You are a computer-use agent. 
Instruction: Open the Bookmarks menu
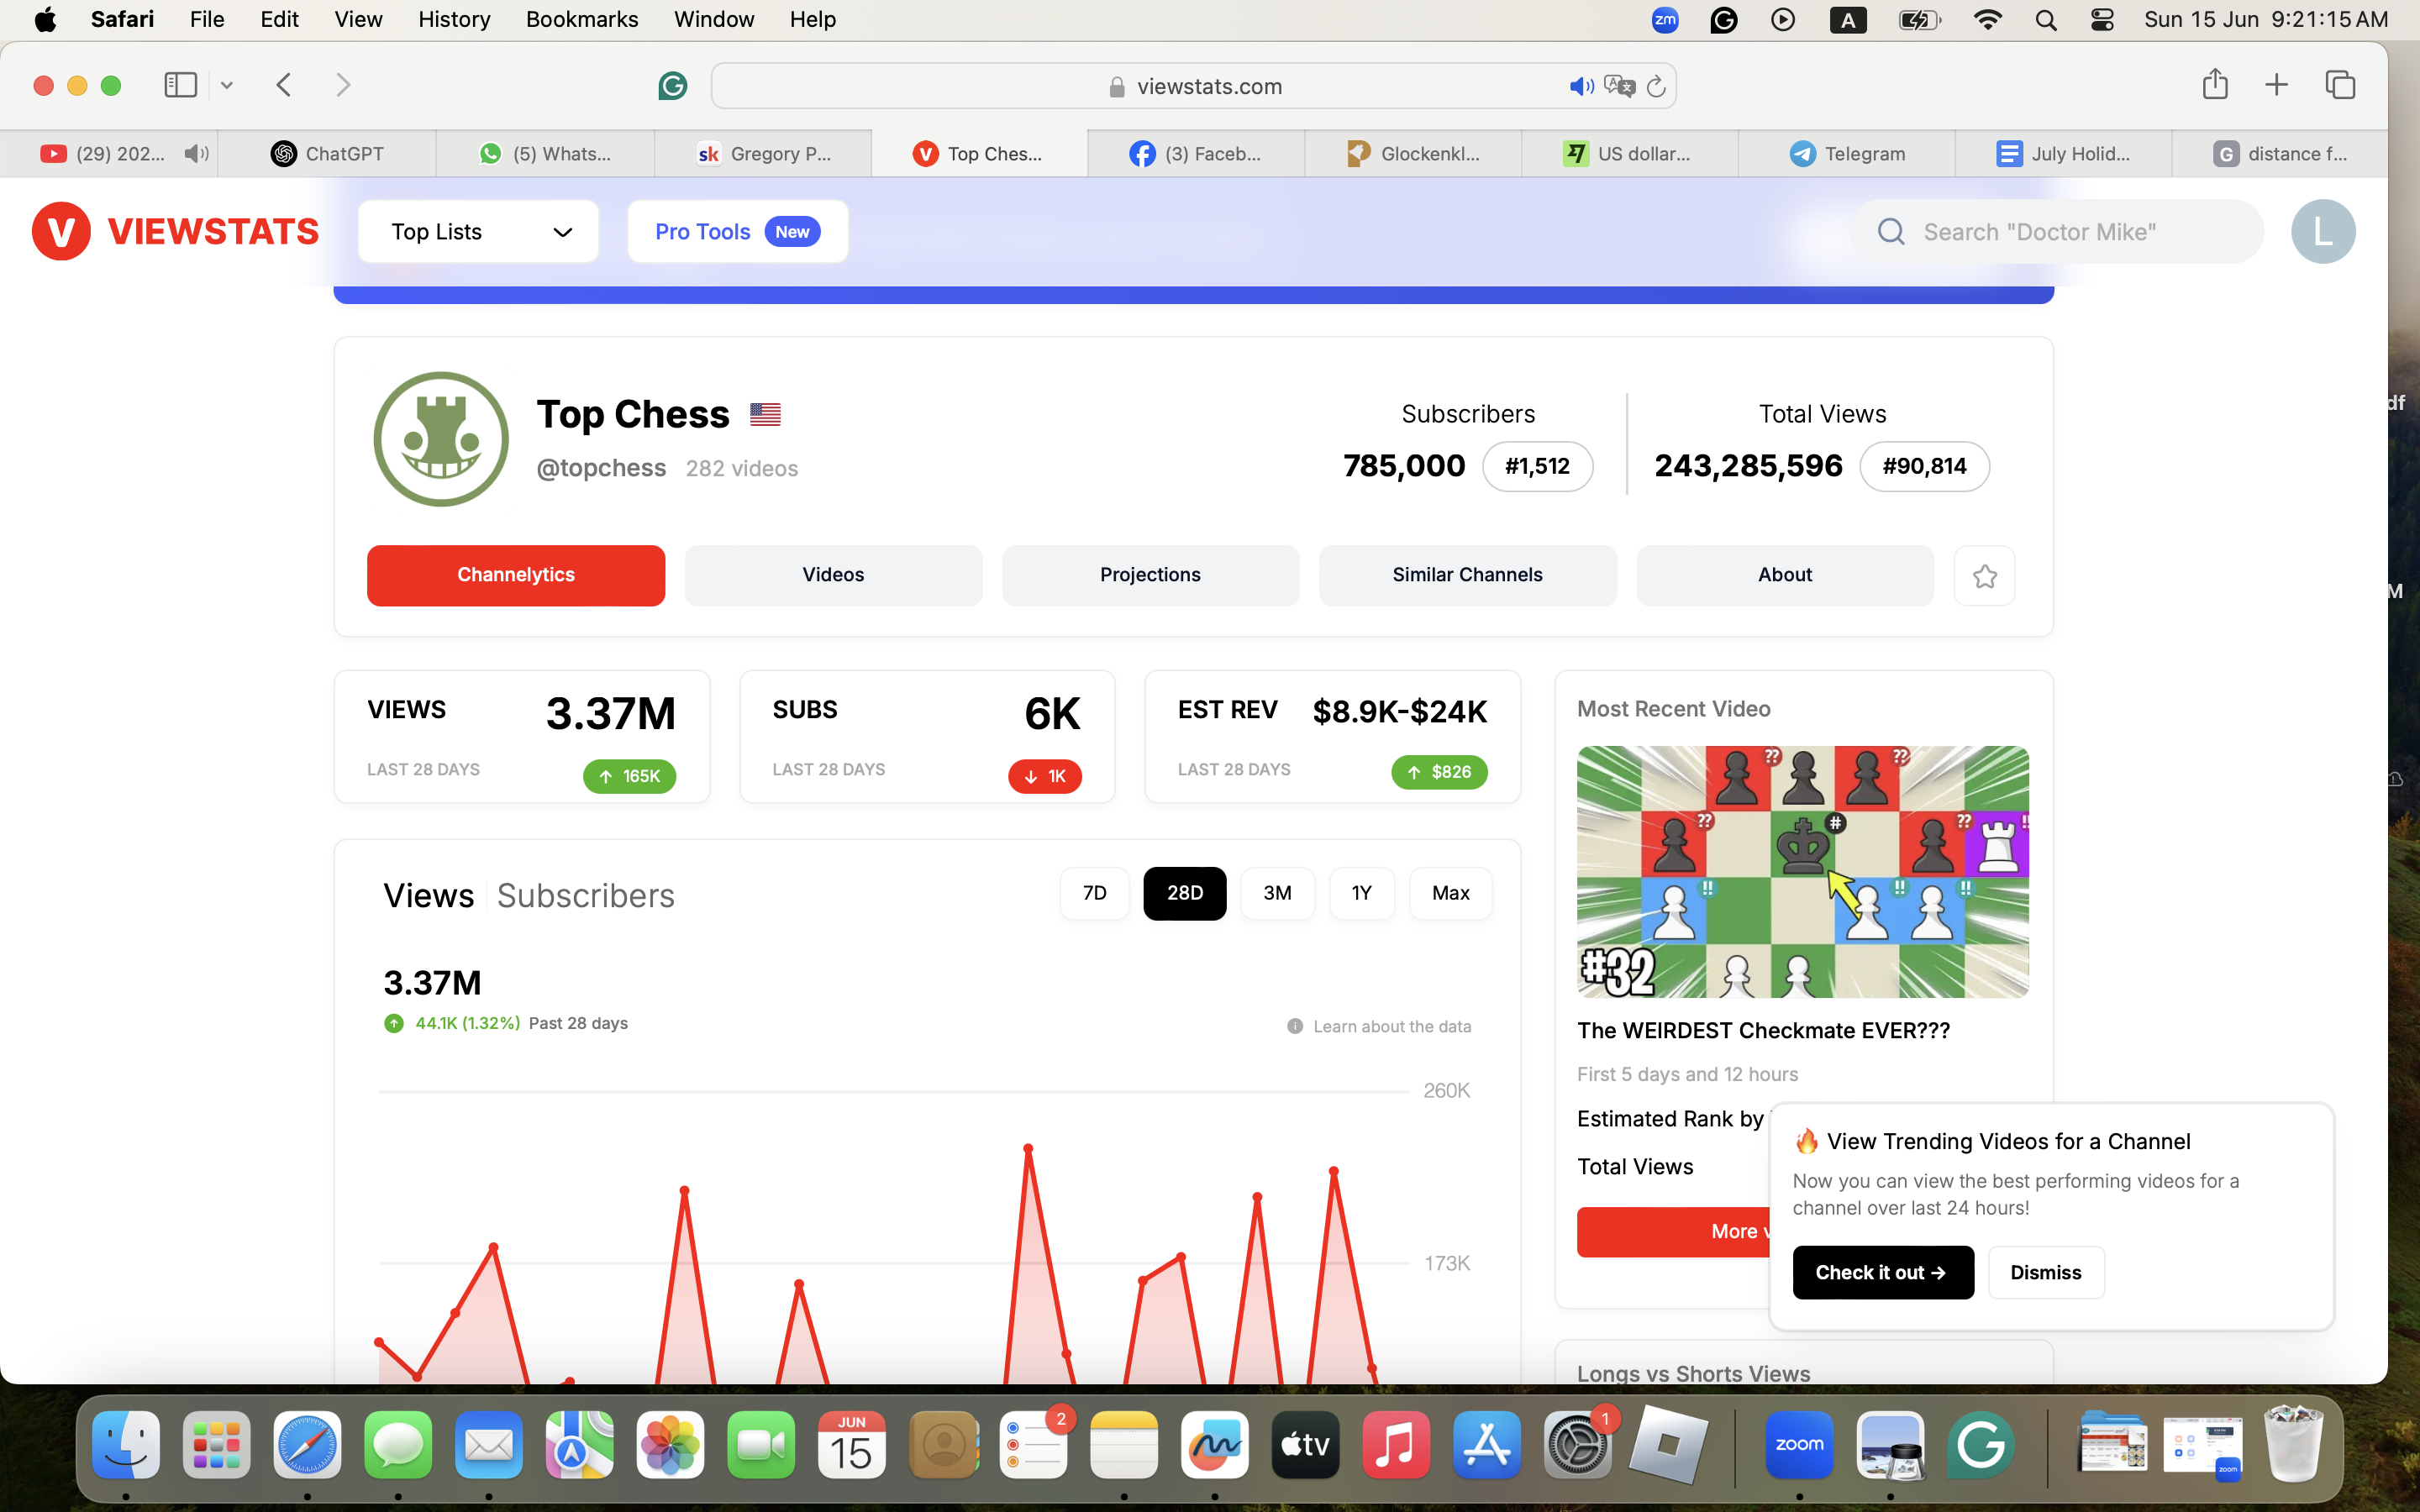[582, 19]
